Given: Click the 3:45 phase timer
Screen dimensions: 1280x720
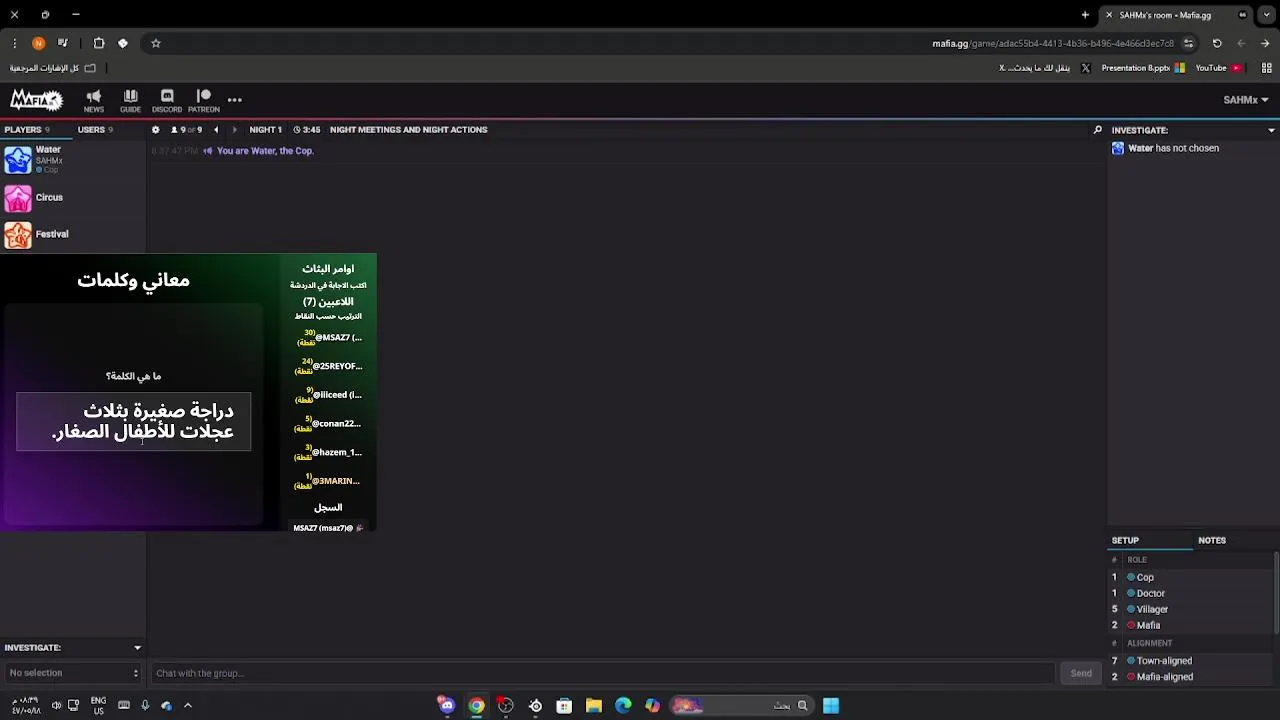Looking at the screenshot, I should (307, 130).
